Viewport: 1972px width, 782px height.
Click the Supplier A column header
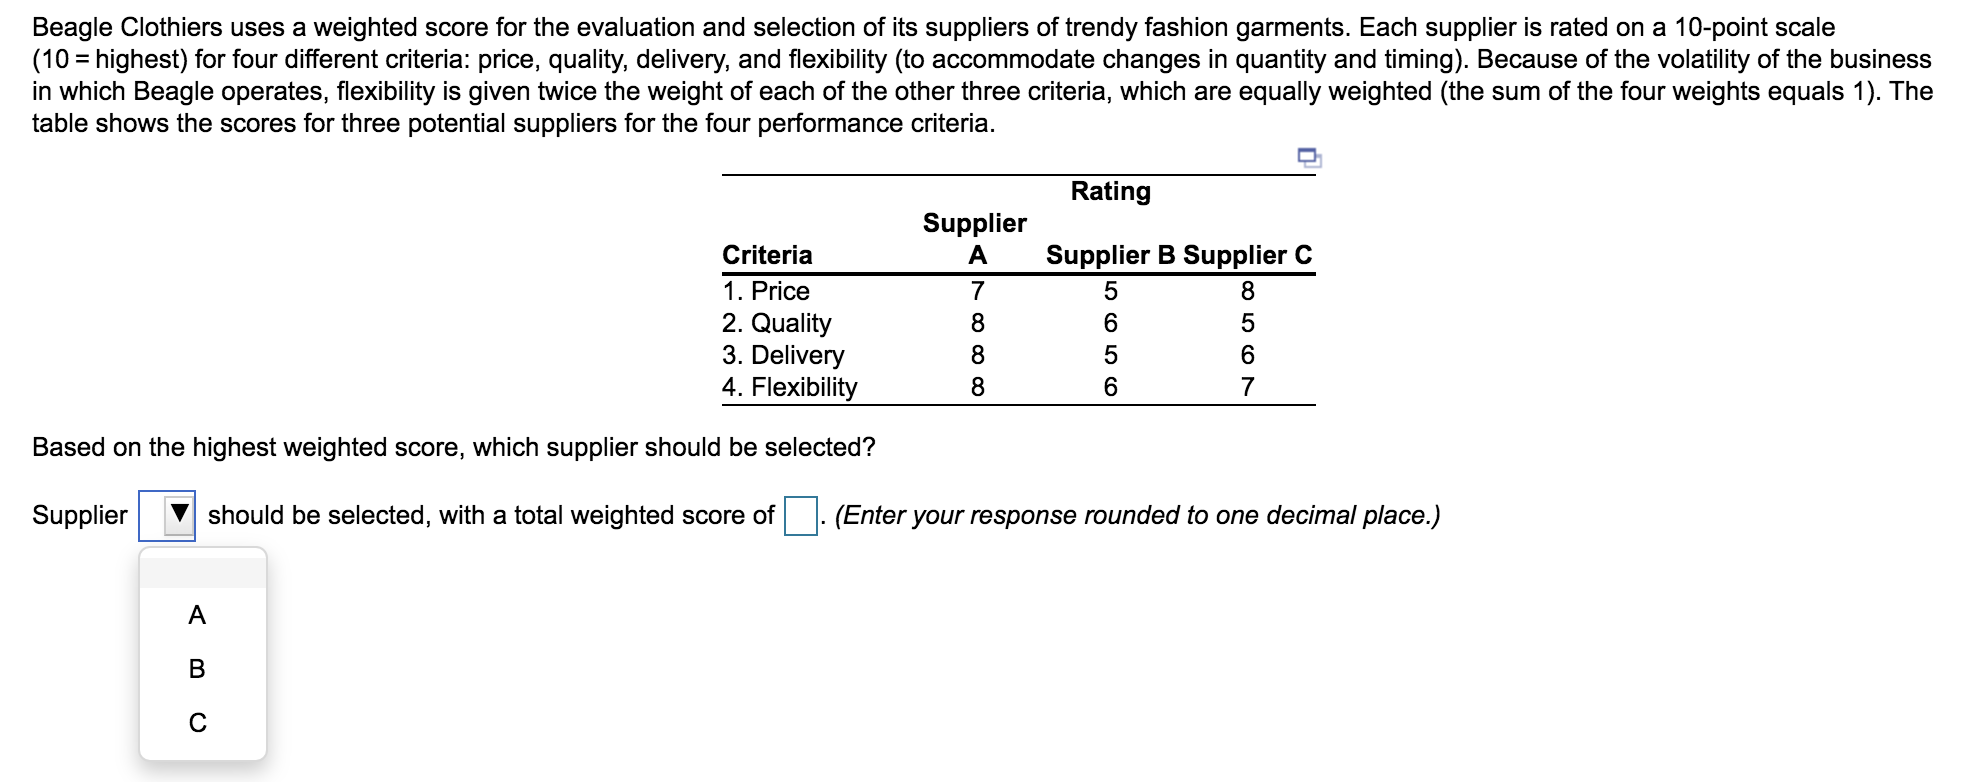coord(975,240)
